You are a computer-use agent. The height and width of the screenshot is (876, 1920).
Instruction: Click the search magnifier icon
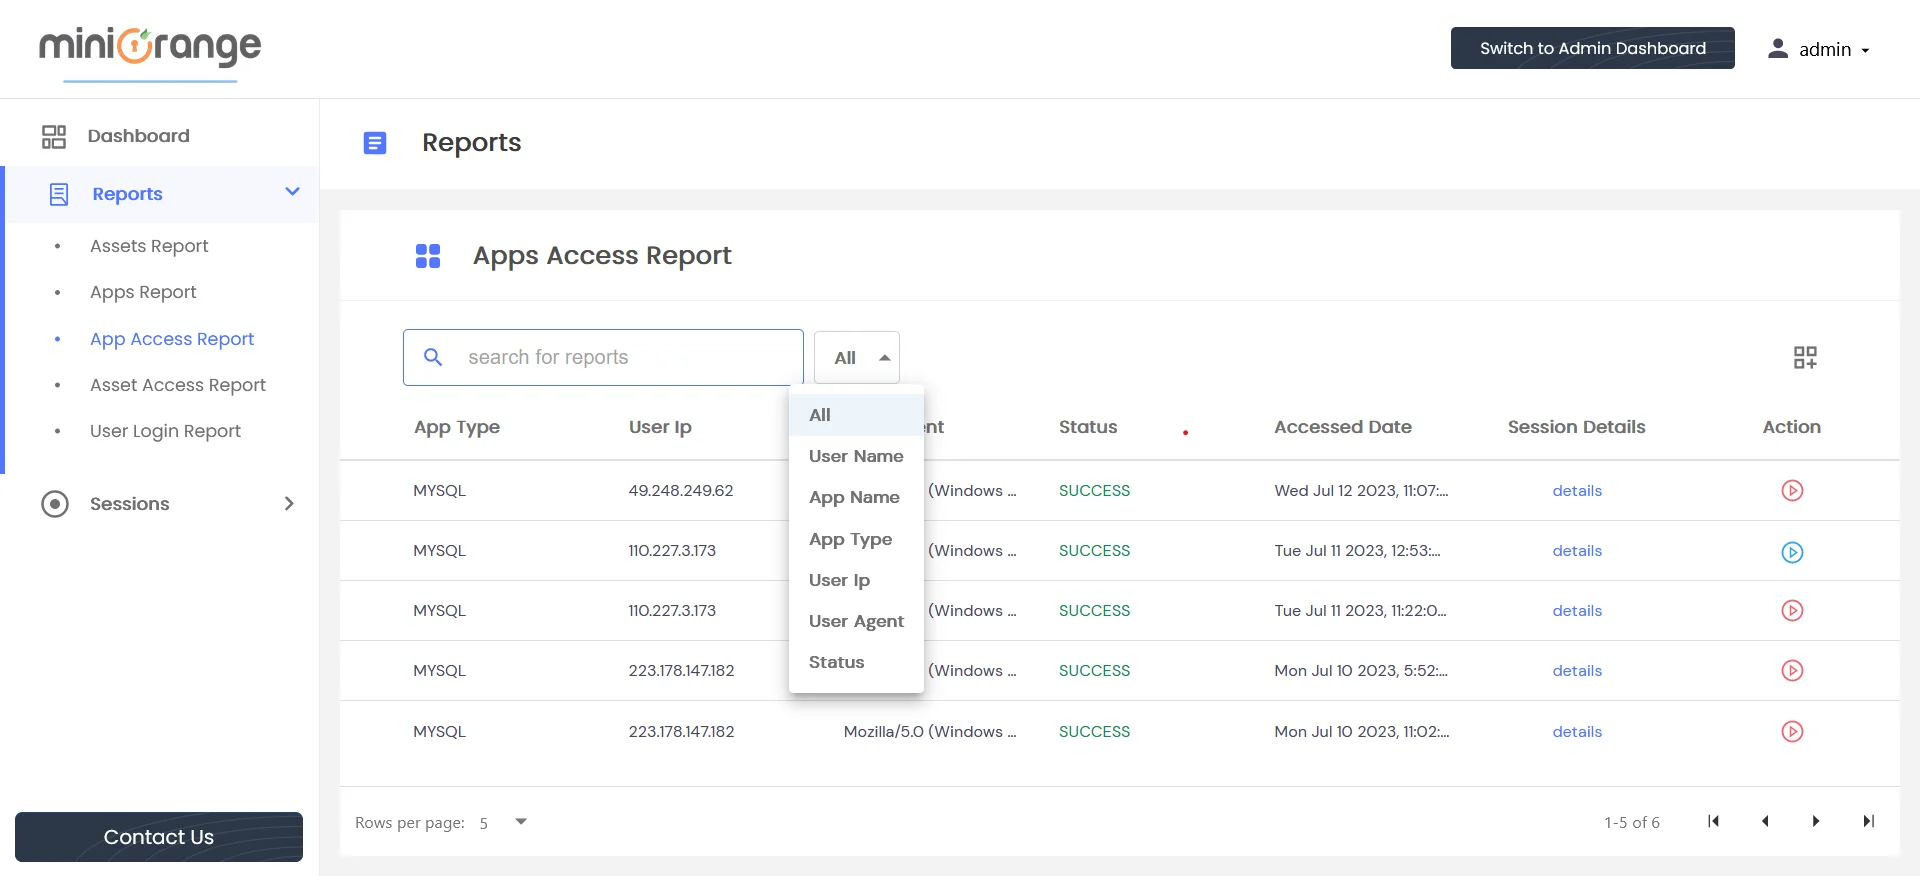click(433, 357)
